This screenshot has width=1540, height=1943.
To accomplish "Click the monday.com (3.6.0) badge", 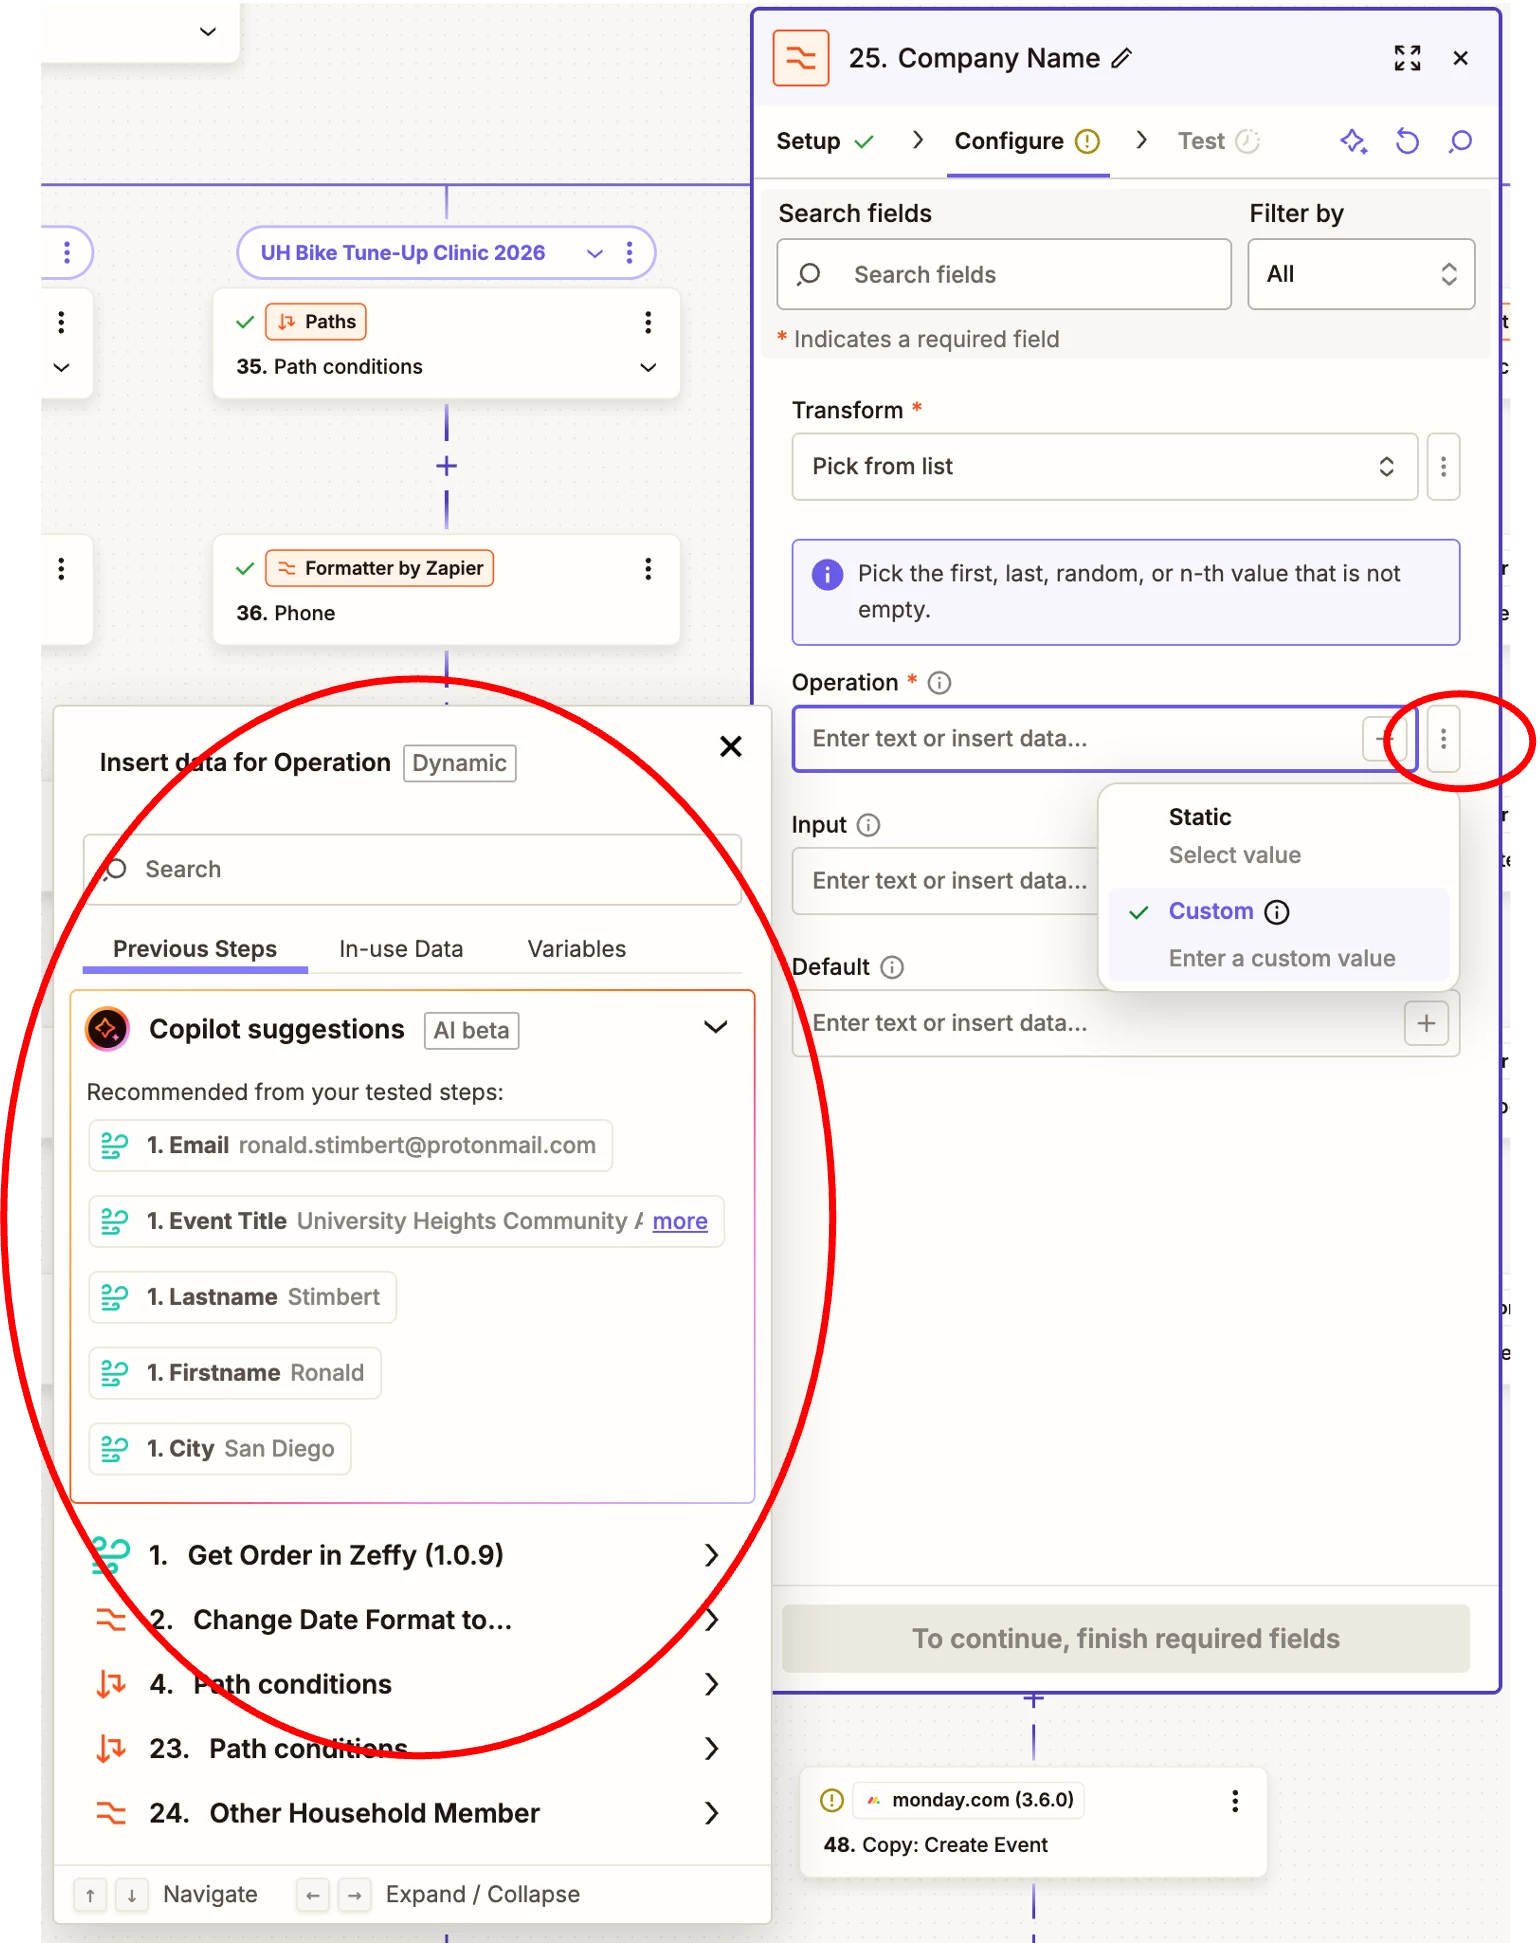I will (969, 1800).
